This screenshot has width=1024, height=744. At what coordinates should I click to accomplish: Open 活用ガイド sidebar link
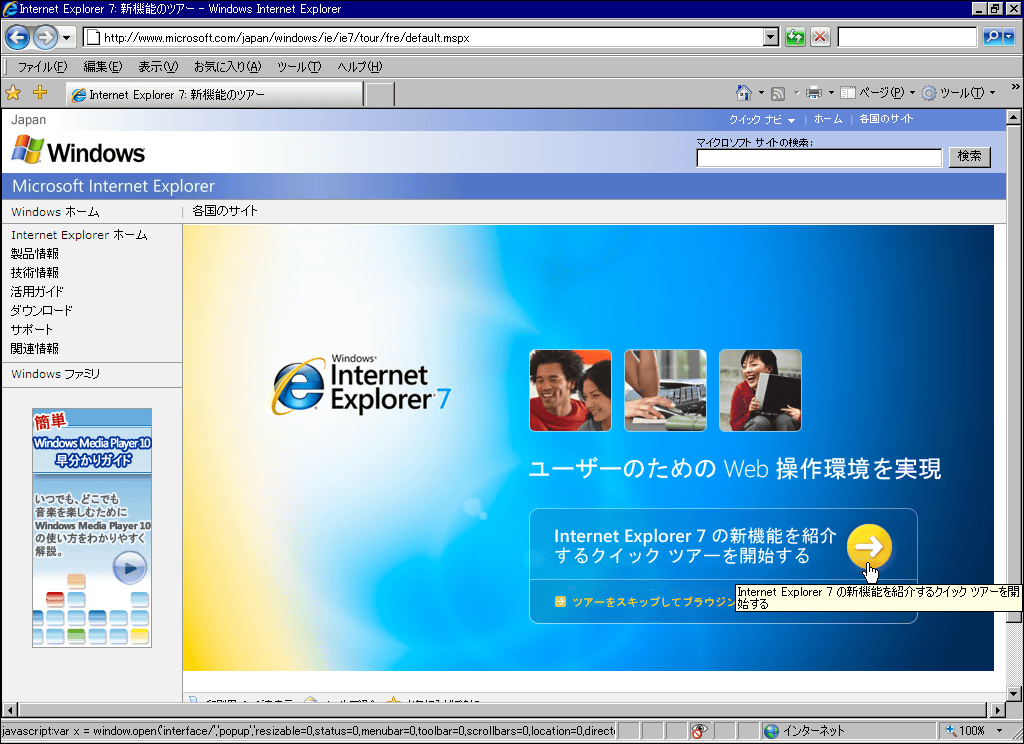coord(37,291)
